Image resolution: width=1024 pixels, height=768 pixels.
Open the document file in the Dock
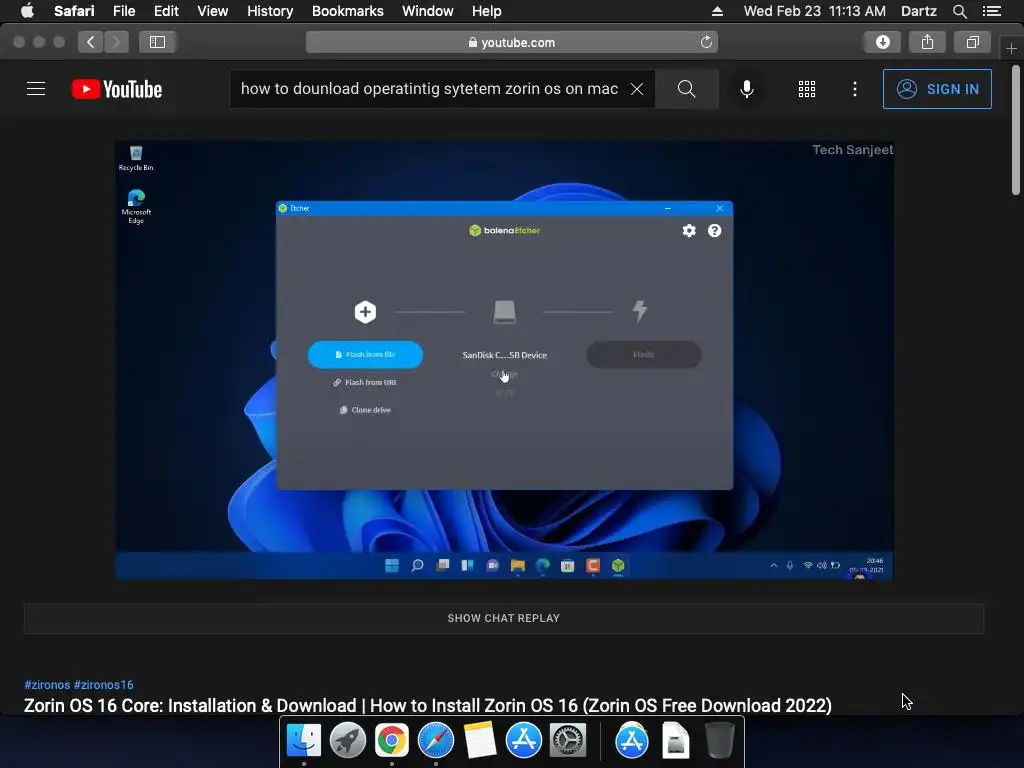pos(675,741)
